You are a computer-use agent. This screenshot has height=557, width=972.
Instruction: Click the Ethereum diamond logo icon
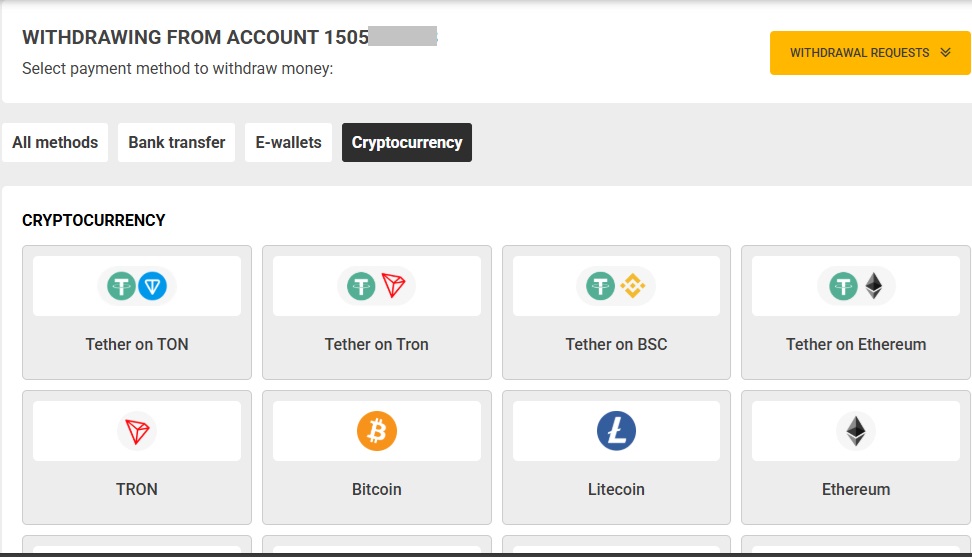click(x=856, y=431)
